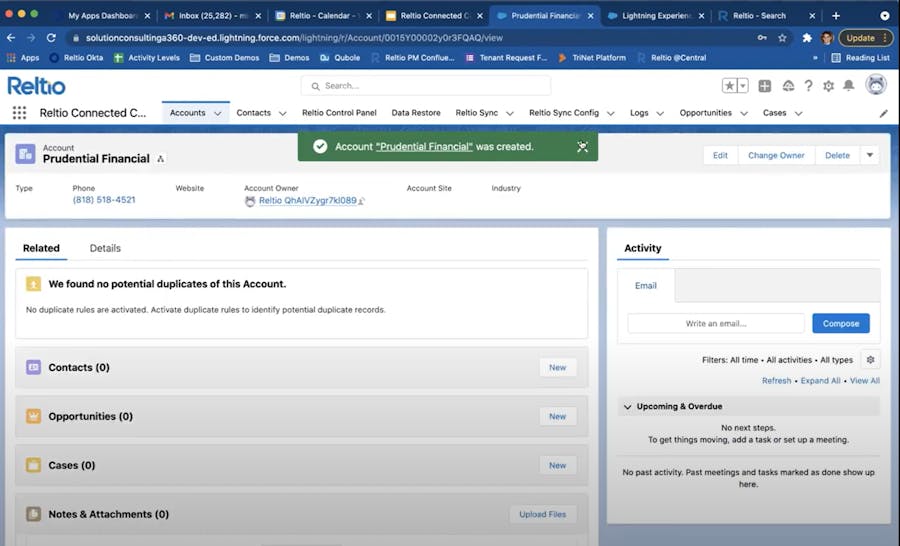Switch to the Details tab
This screenshot has width=900, height=546.
105,248
